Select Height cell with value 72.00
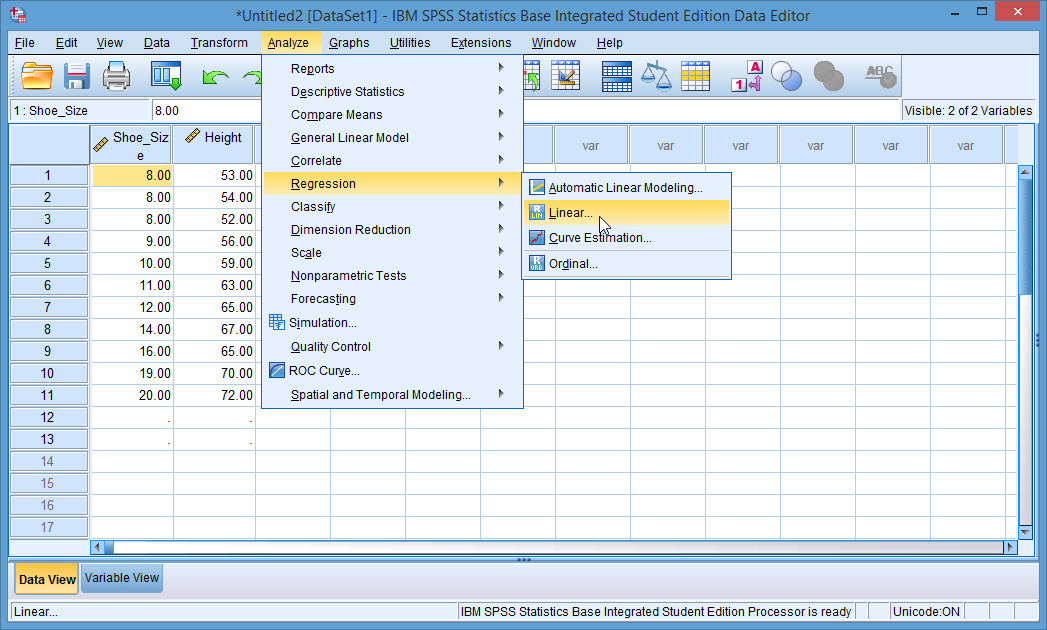The image size is (1047, 630). (214, 395)
